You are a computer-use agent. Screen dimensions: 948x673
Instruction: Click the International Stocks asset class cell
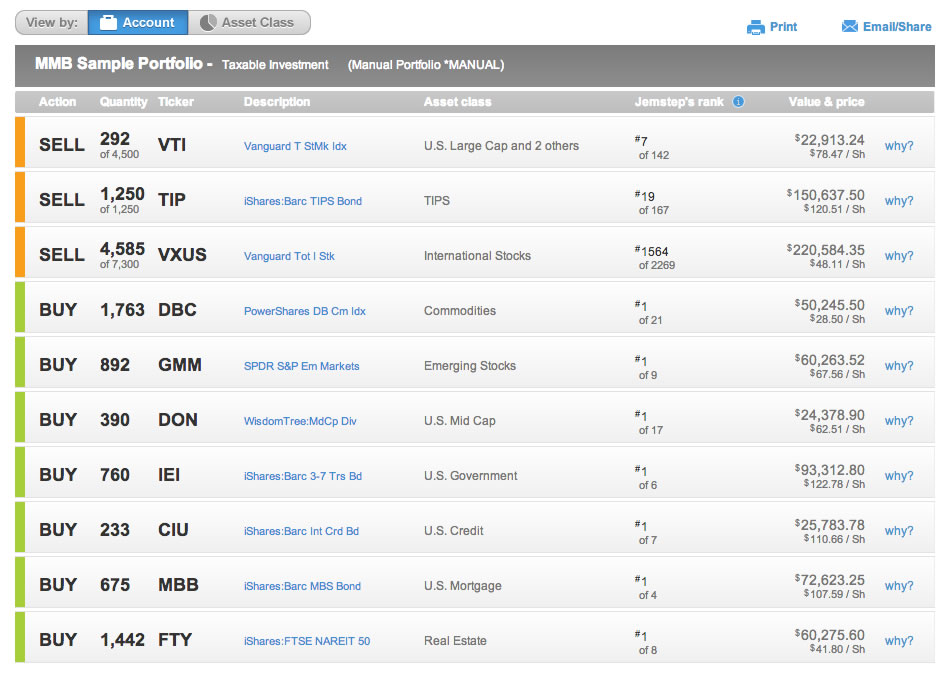coord(477,256)
